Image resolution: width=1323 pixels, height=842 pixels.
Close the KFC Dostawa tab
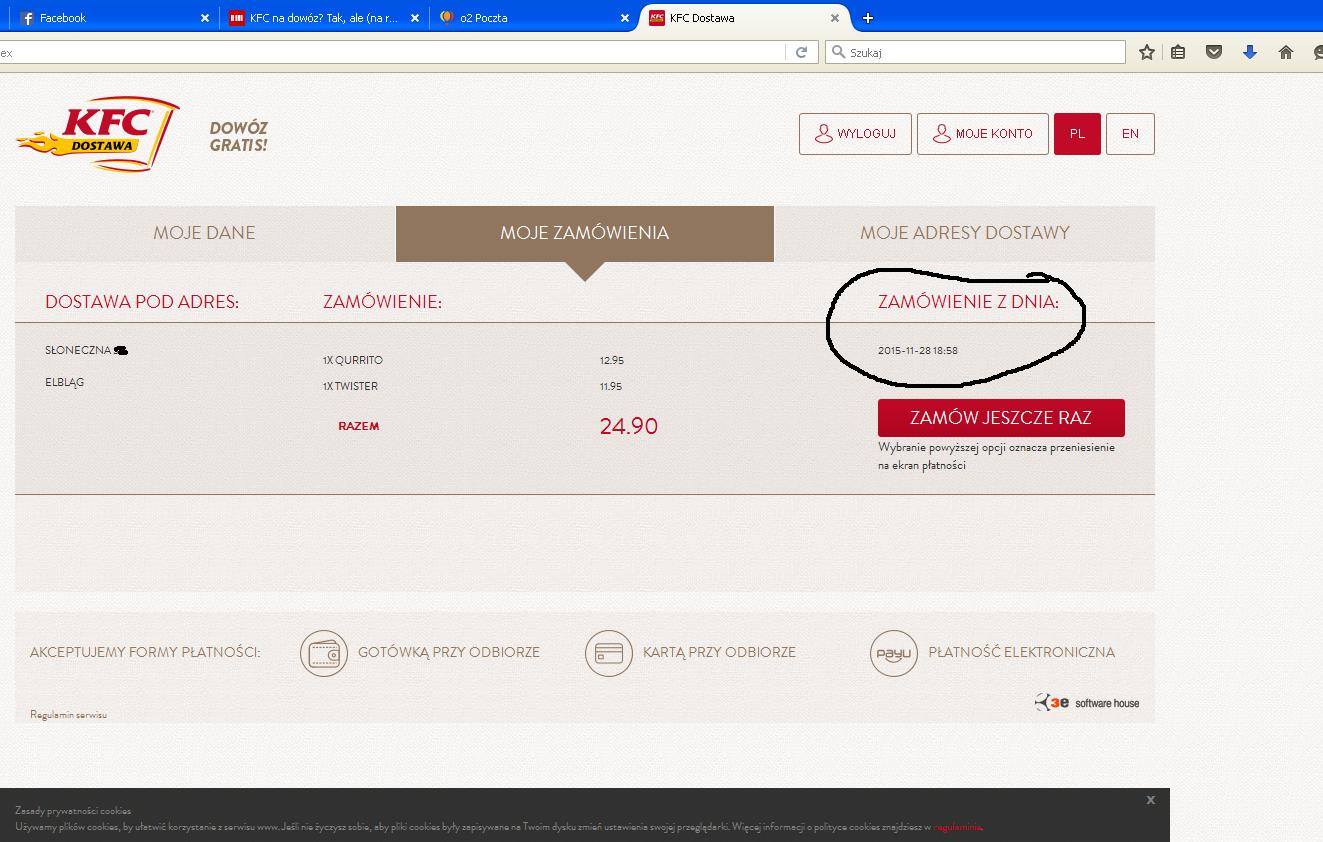pyautogui.click(x=835, y=18)
